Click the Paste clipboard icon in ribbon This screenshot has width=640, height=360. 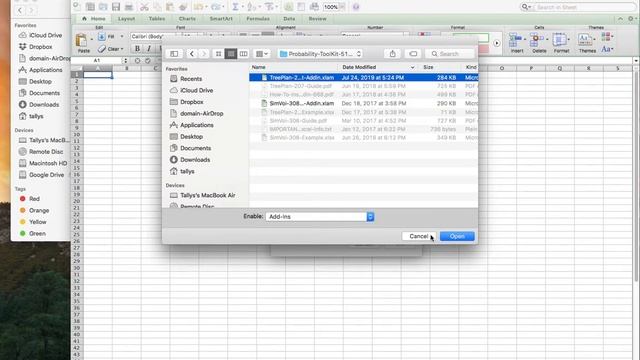point(82,40)
